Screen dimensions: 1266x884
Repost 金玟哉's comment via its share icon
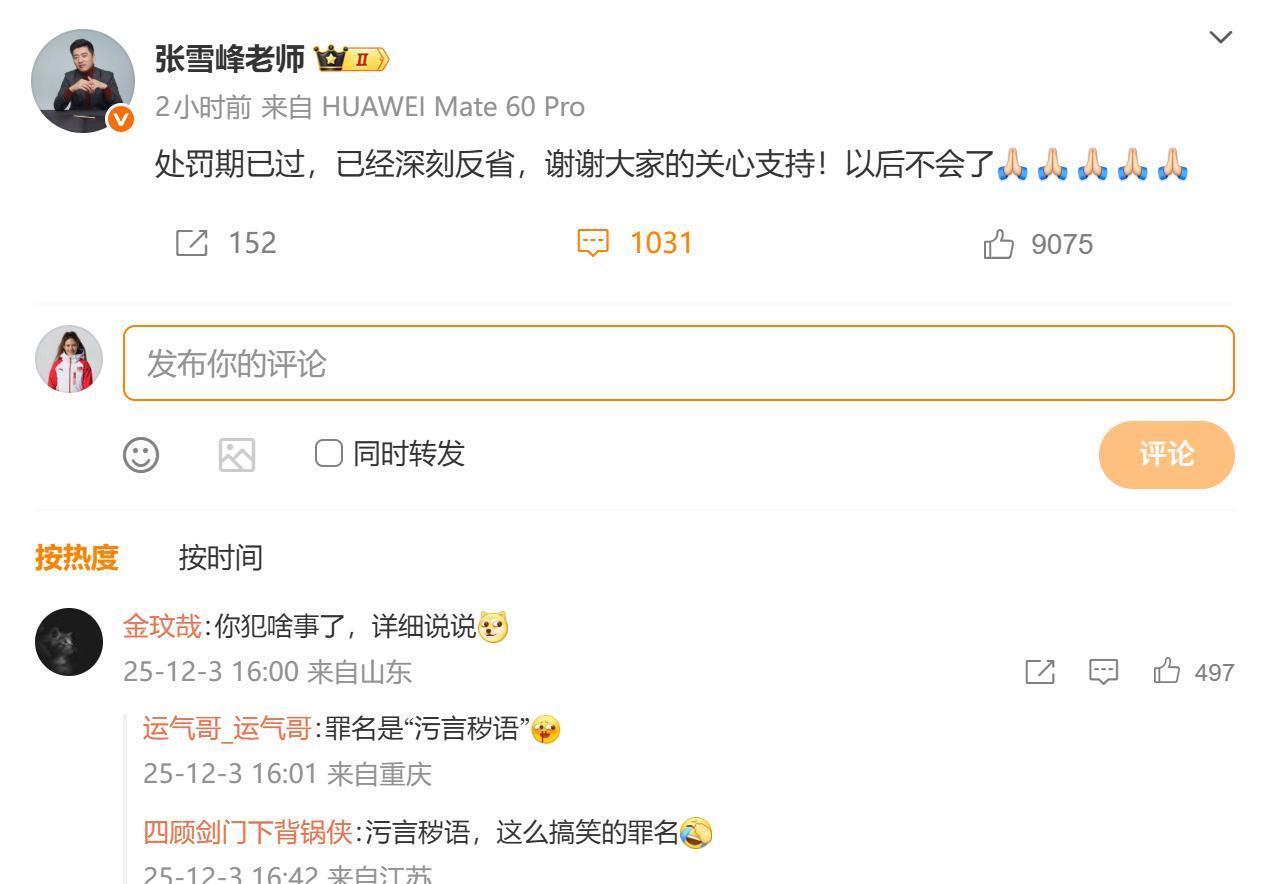[x=1040, y=672]
